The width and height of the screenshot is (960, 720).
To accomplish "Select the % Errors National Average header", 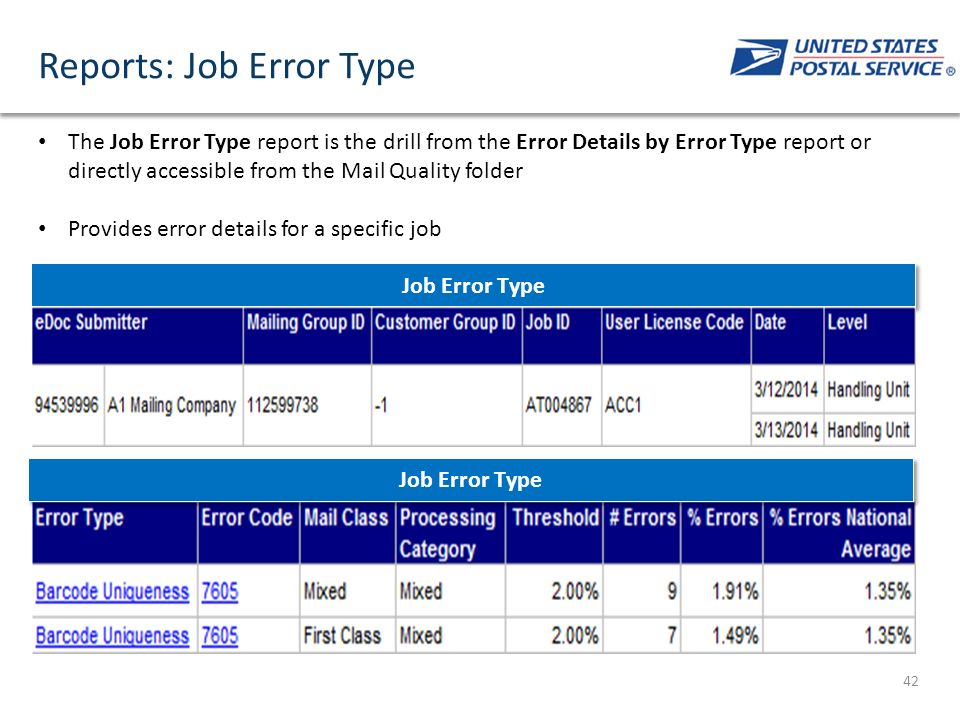I will coord(839,533).
